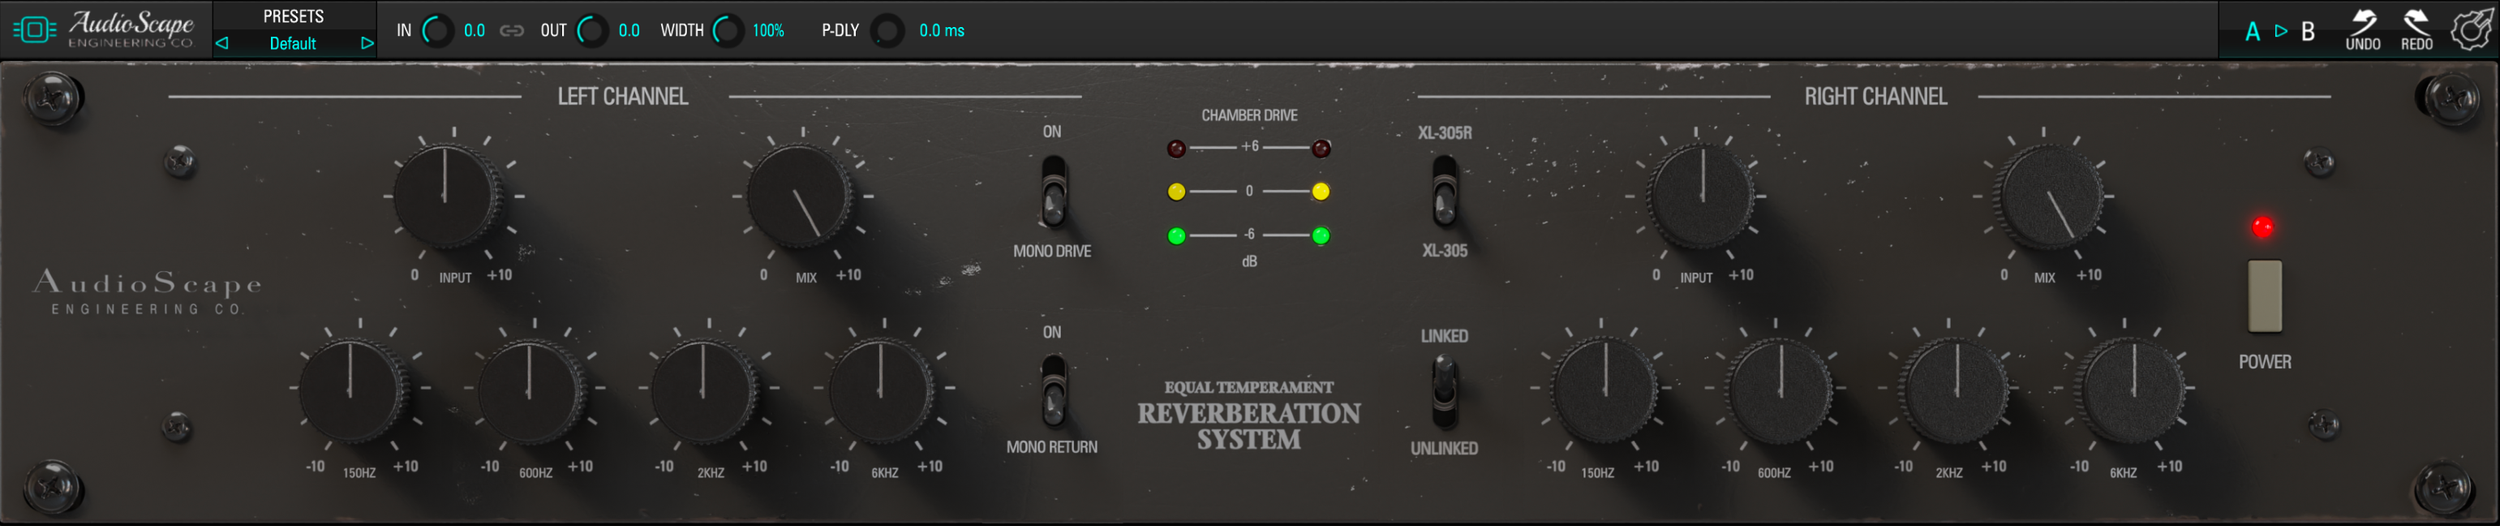The image size is (2500, 526).
Task: Click the OUT gain knob in top bar
Action: (593, 31)
